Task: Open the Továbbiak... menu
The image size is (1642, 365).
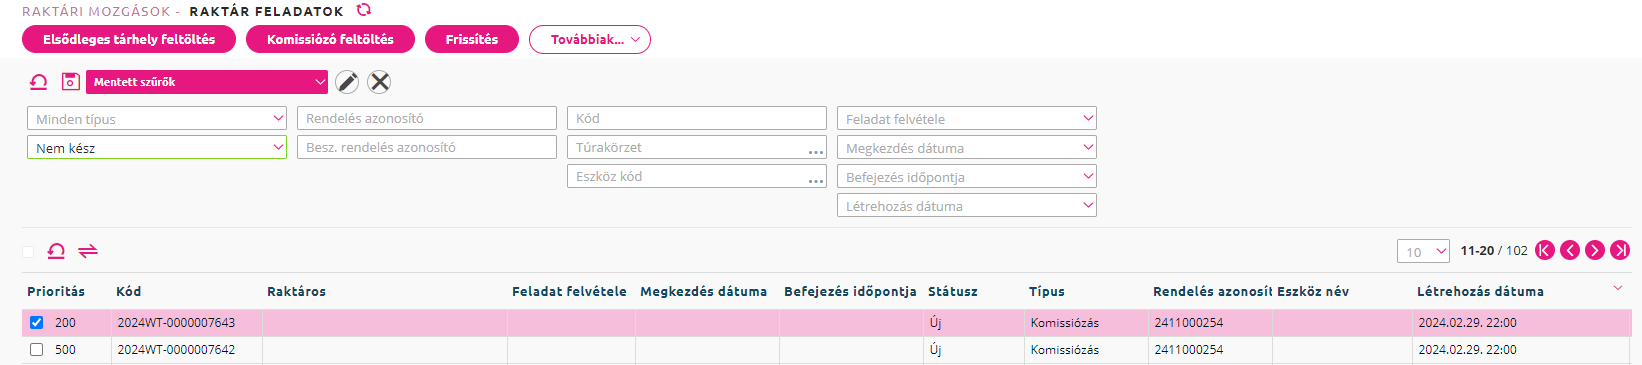Action: click(590, 39)
